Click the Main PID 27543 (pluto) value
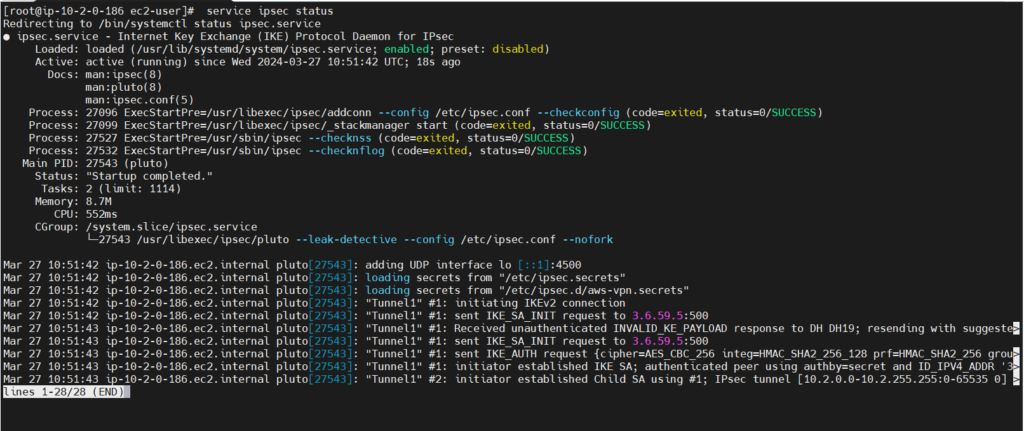 (x=127, y=163)
